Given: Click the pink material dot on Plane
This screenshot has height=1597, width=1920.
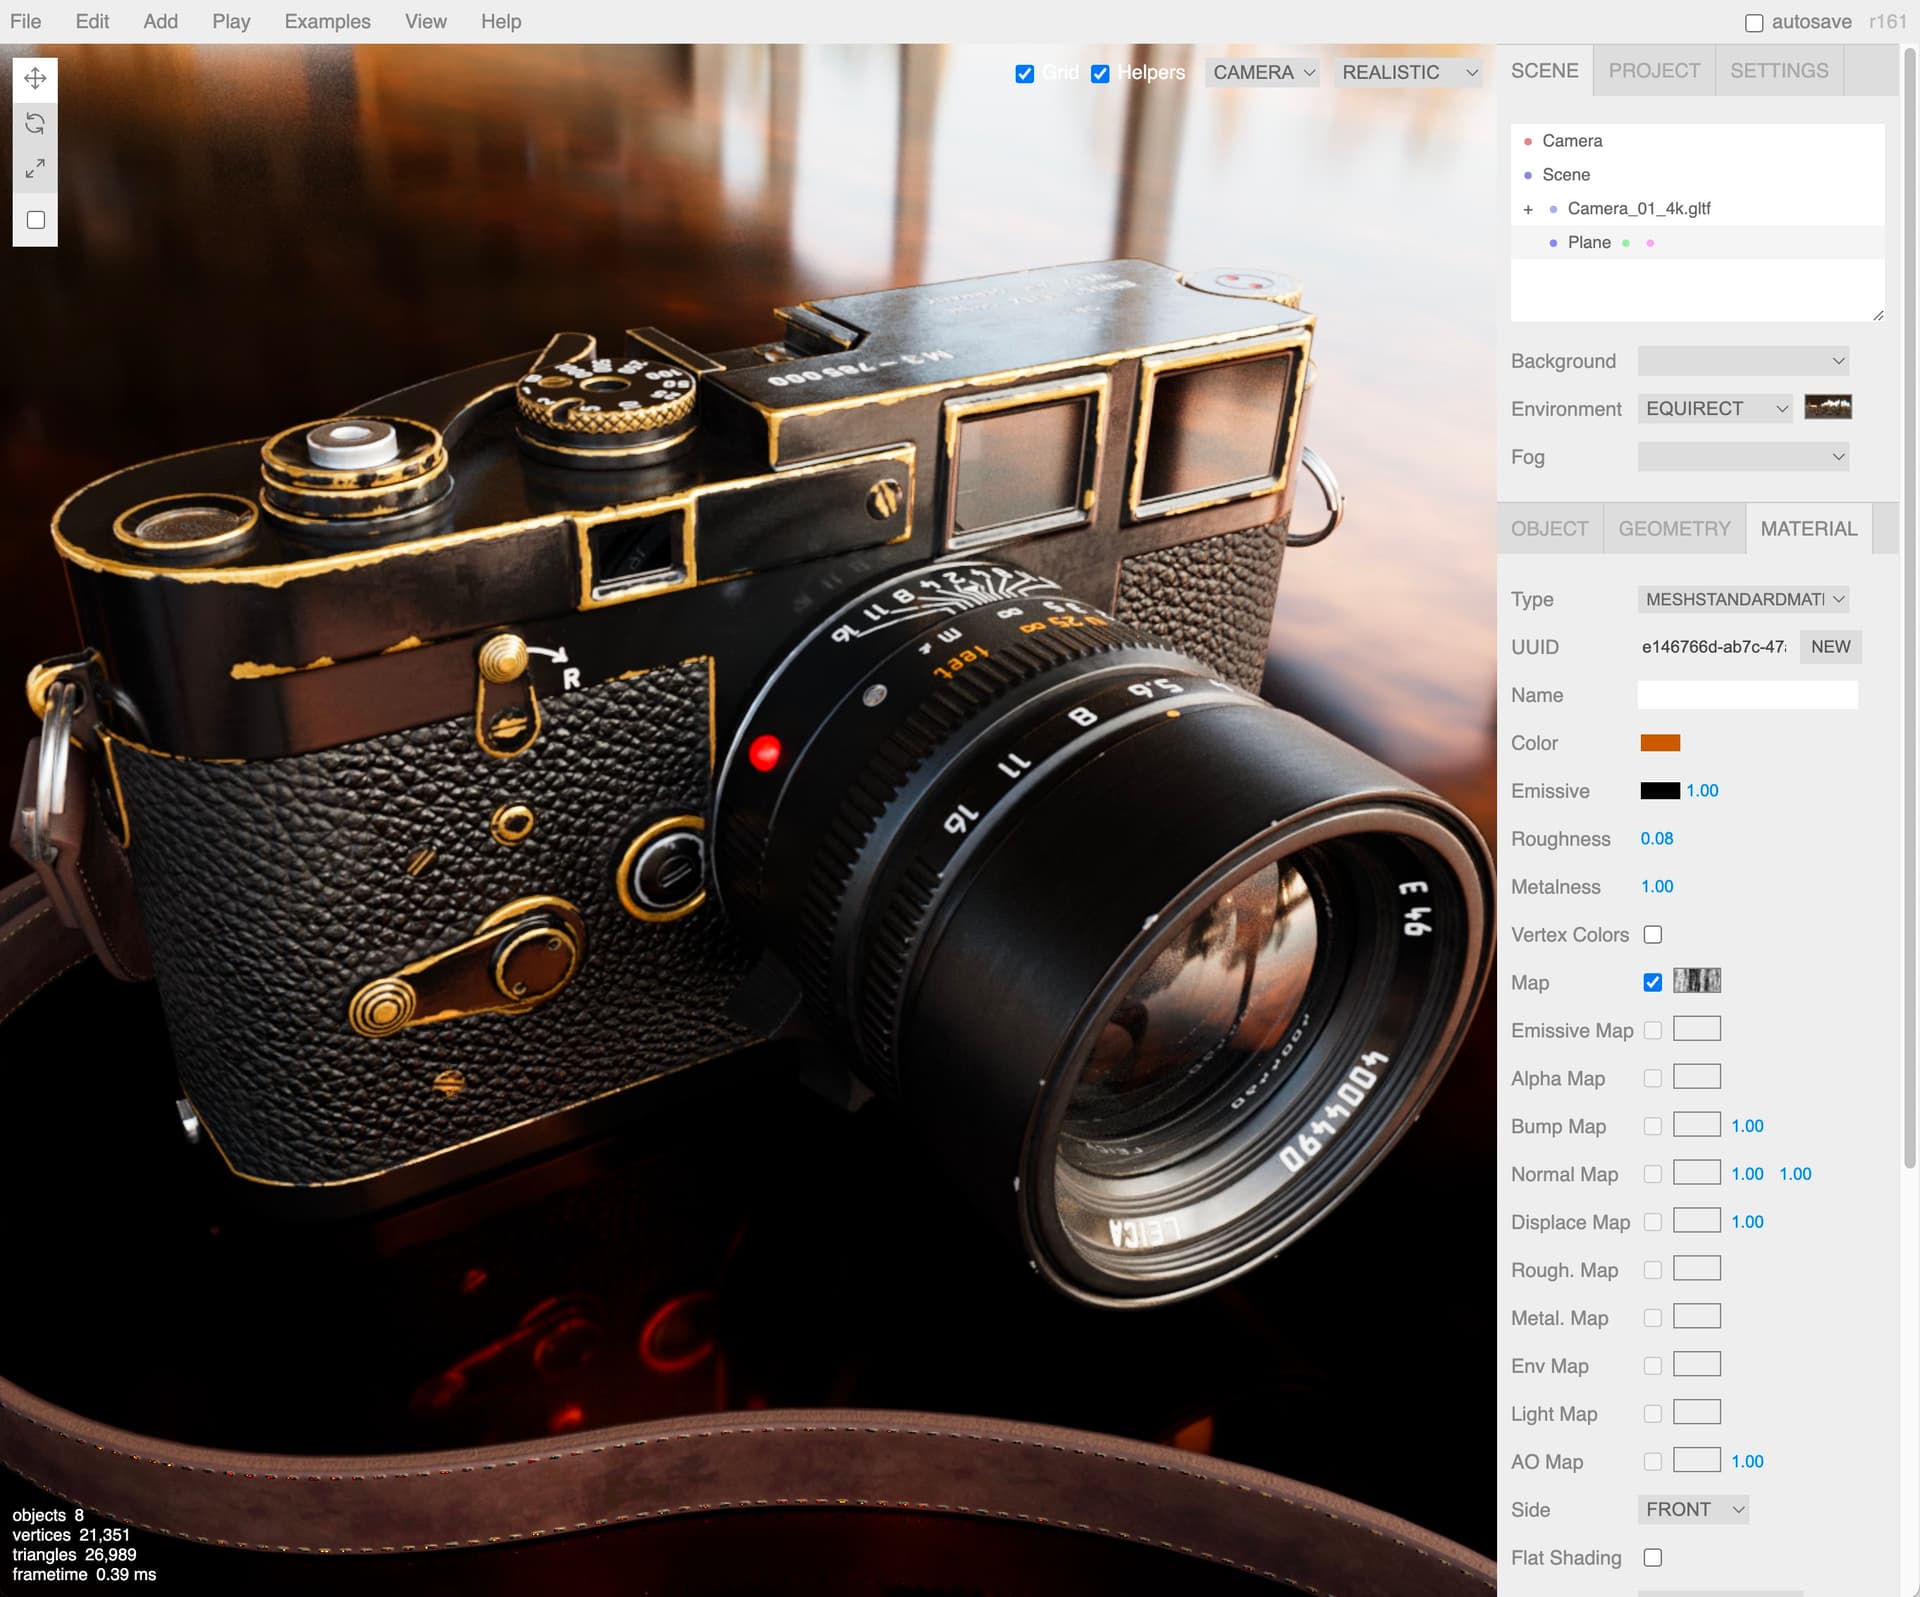Looking at the screenshot, I should pos(1650,243).
